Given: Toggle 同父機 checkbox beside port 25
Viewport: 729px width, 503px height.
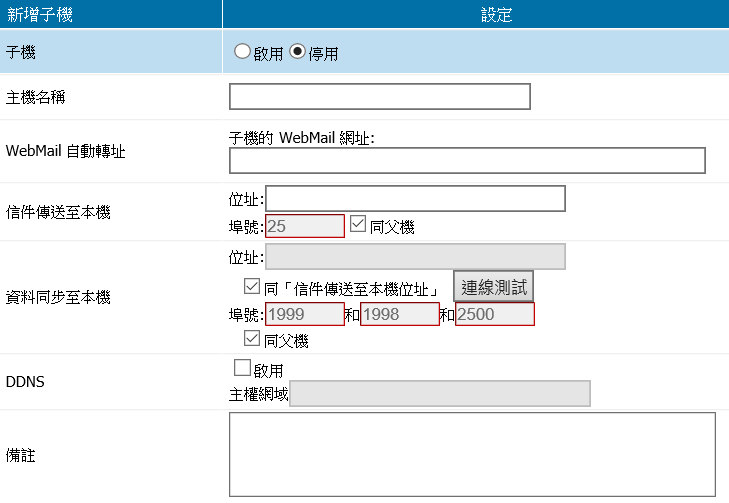Looking at the screenshot, I should pos(358,225).
